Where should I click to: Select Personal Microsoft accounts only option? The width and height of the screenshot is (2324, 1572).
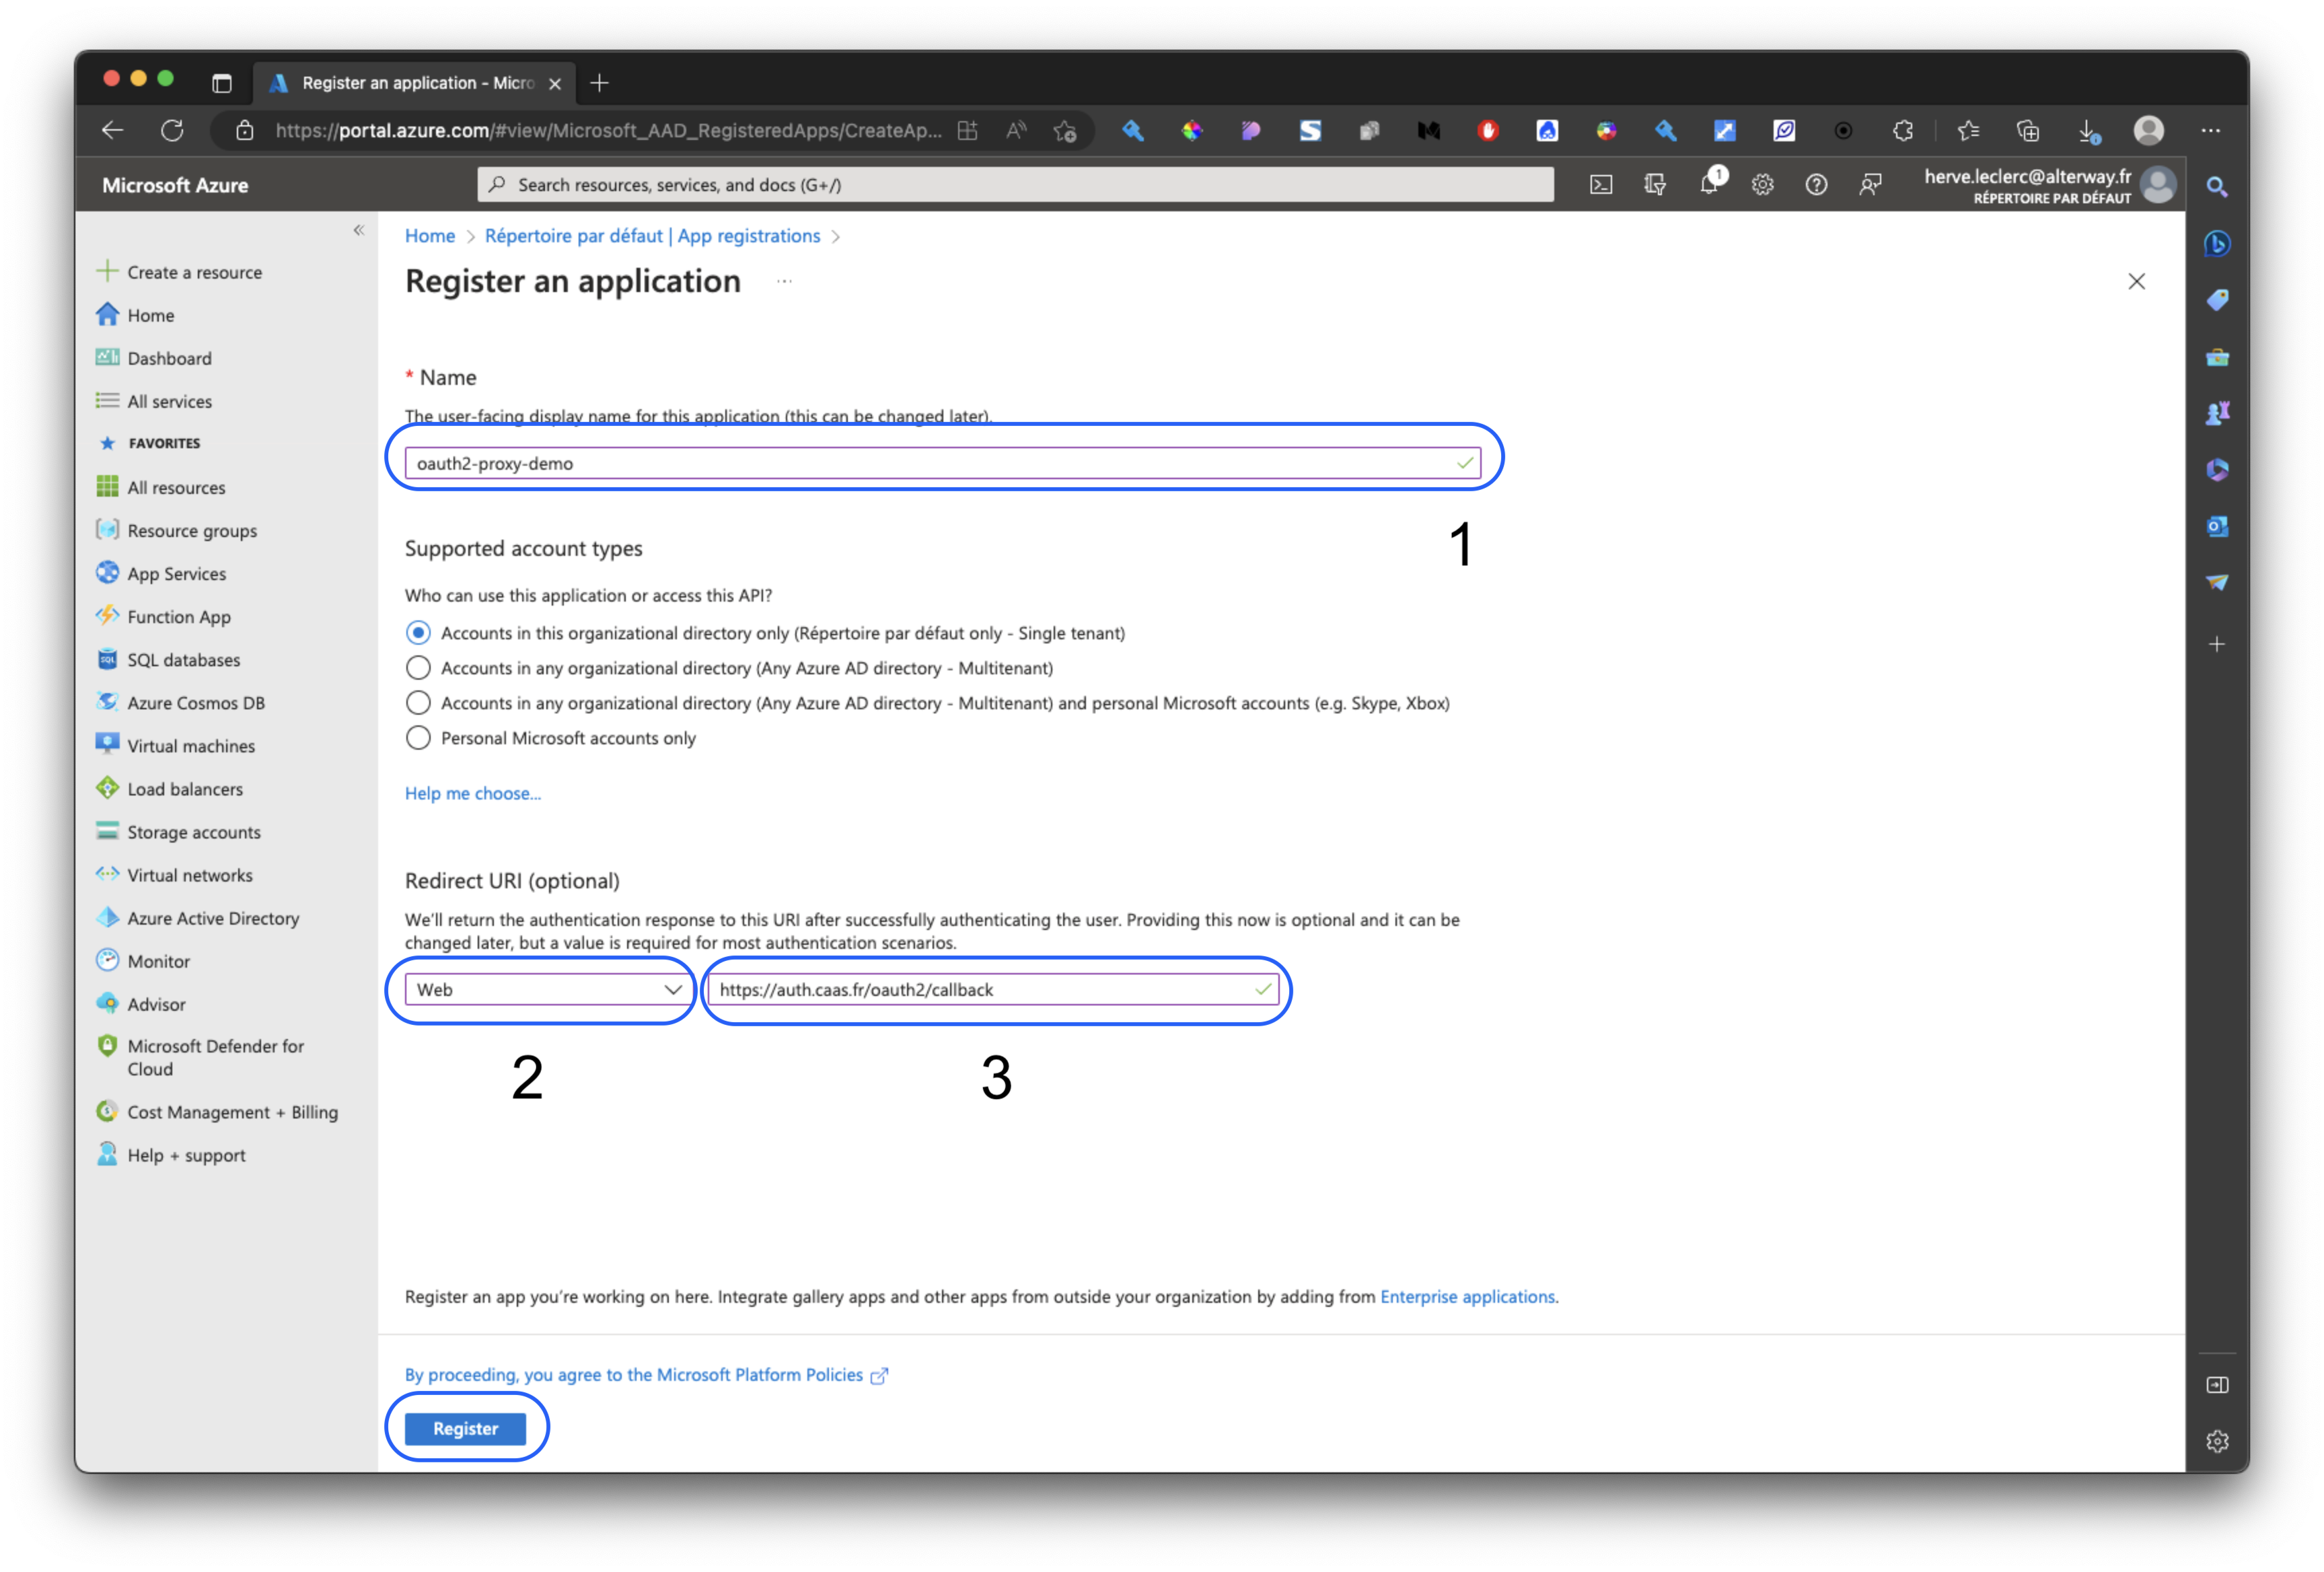pyautogui.click(x=418, y=738)
